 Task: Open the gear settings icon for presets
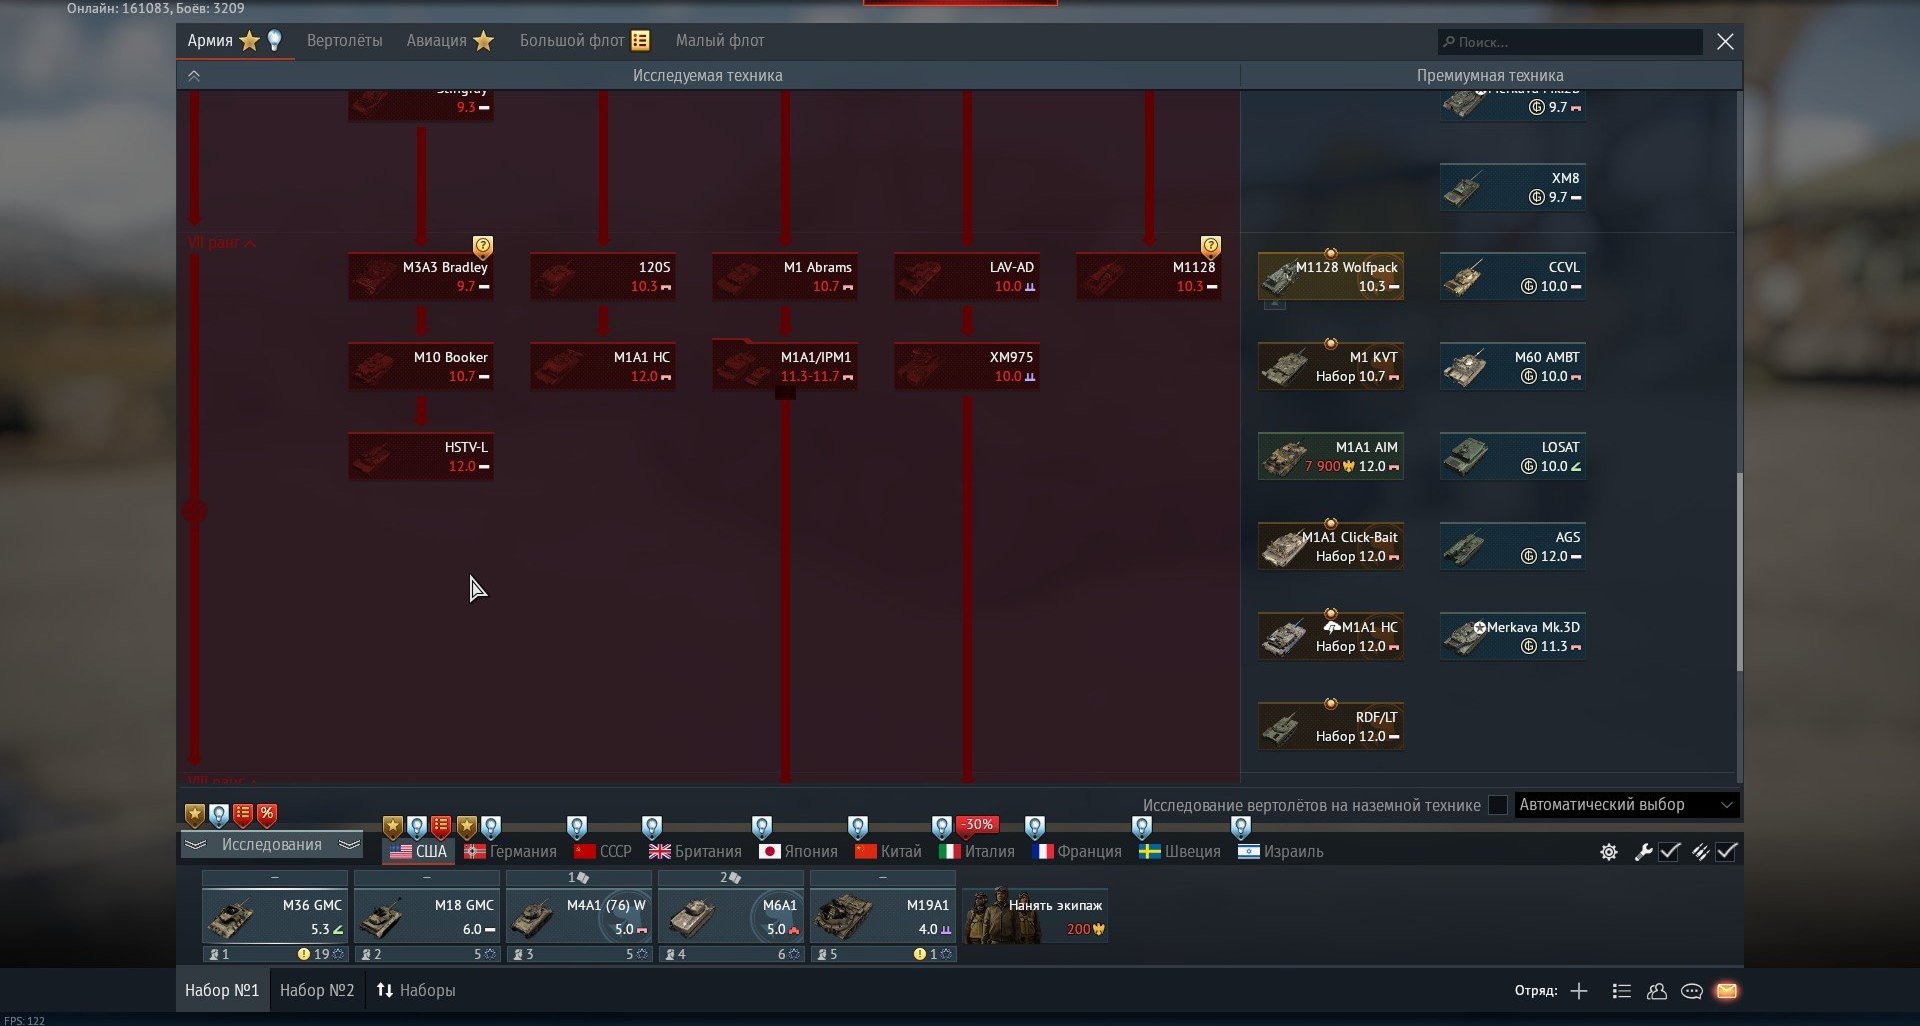click(1609, 852)
